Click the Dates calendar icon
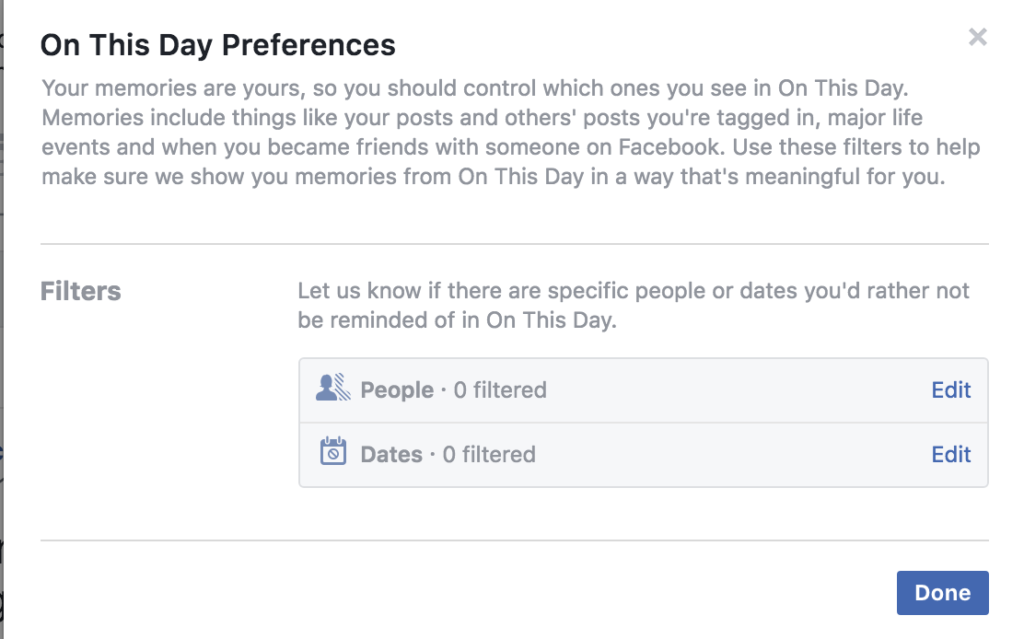The image size is (1024, 639). tap(332, 453)
